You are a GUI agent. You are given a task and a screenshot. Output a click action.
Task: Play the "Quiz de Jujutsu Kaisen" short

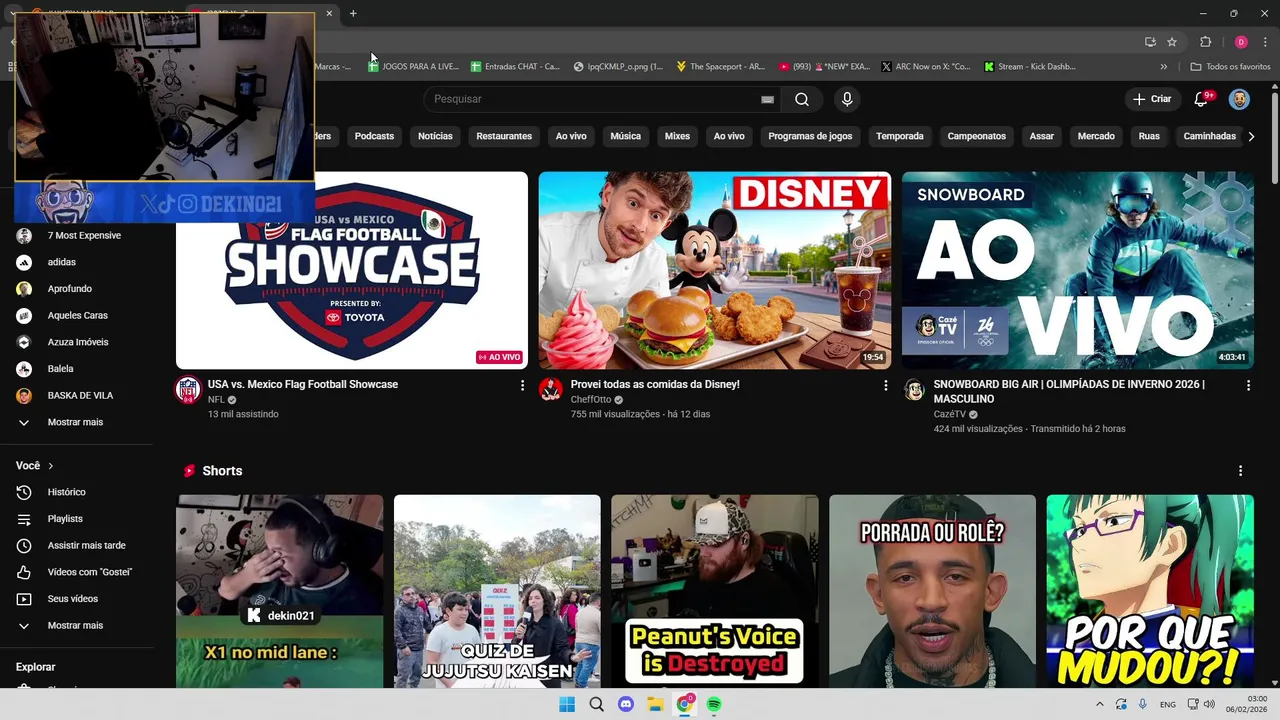(x=497, y=591)
